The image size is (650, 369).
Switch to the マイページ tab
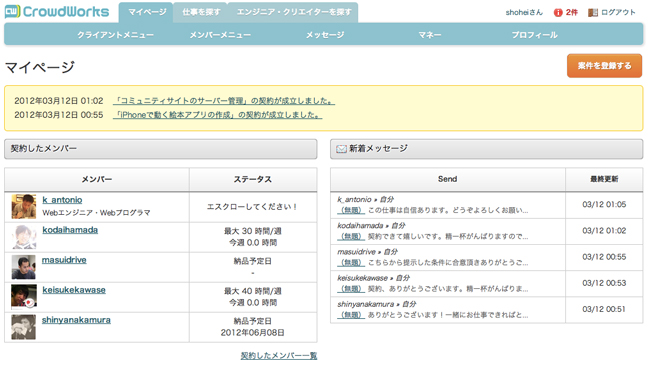[x=146, y=12]
